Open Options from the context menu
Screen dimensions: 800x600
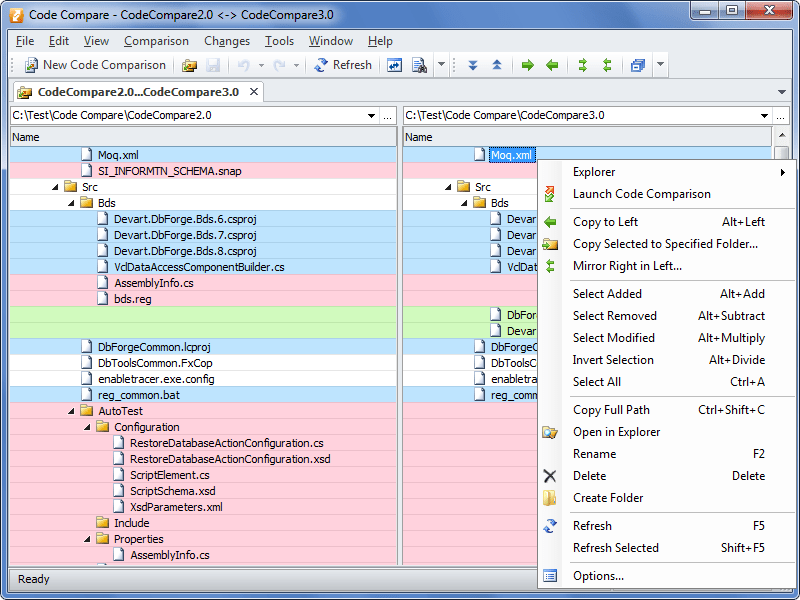coord(668,576)
